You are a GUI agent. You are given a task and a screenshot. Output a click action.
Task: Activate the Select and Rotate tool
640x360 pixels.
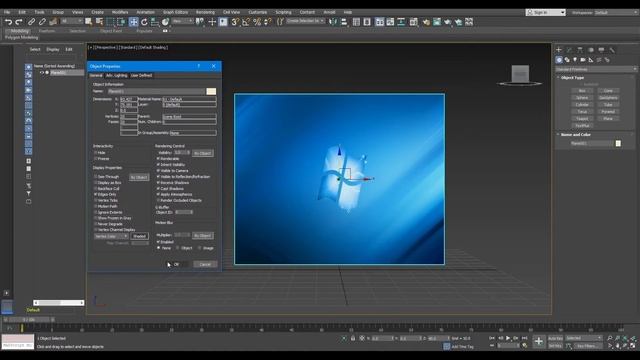[144, 22]
